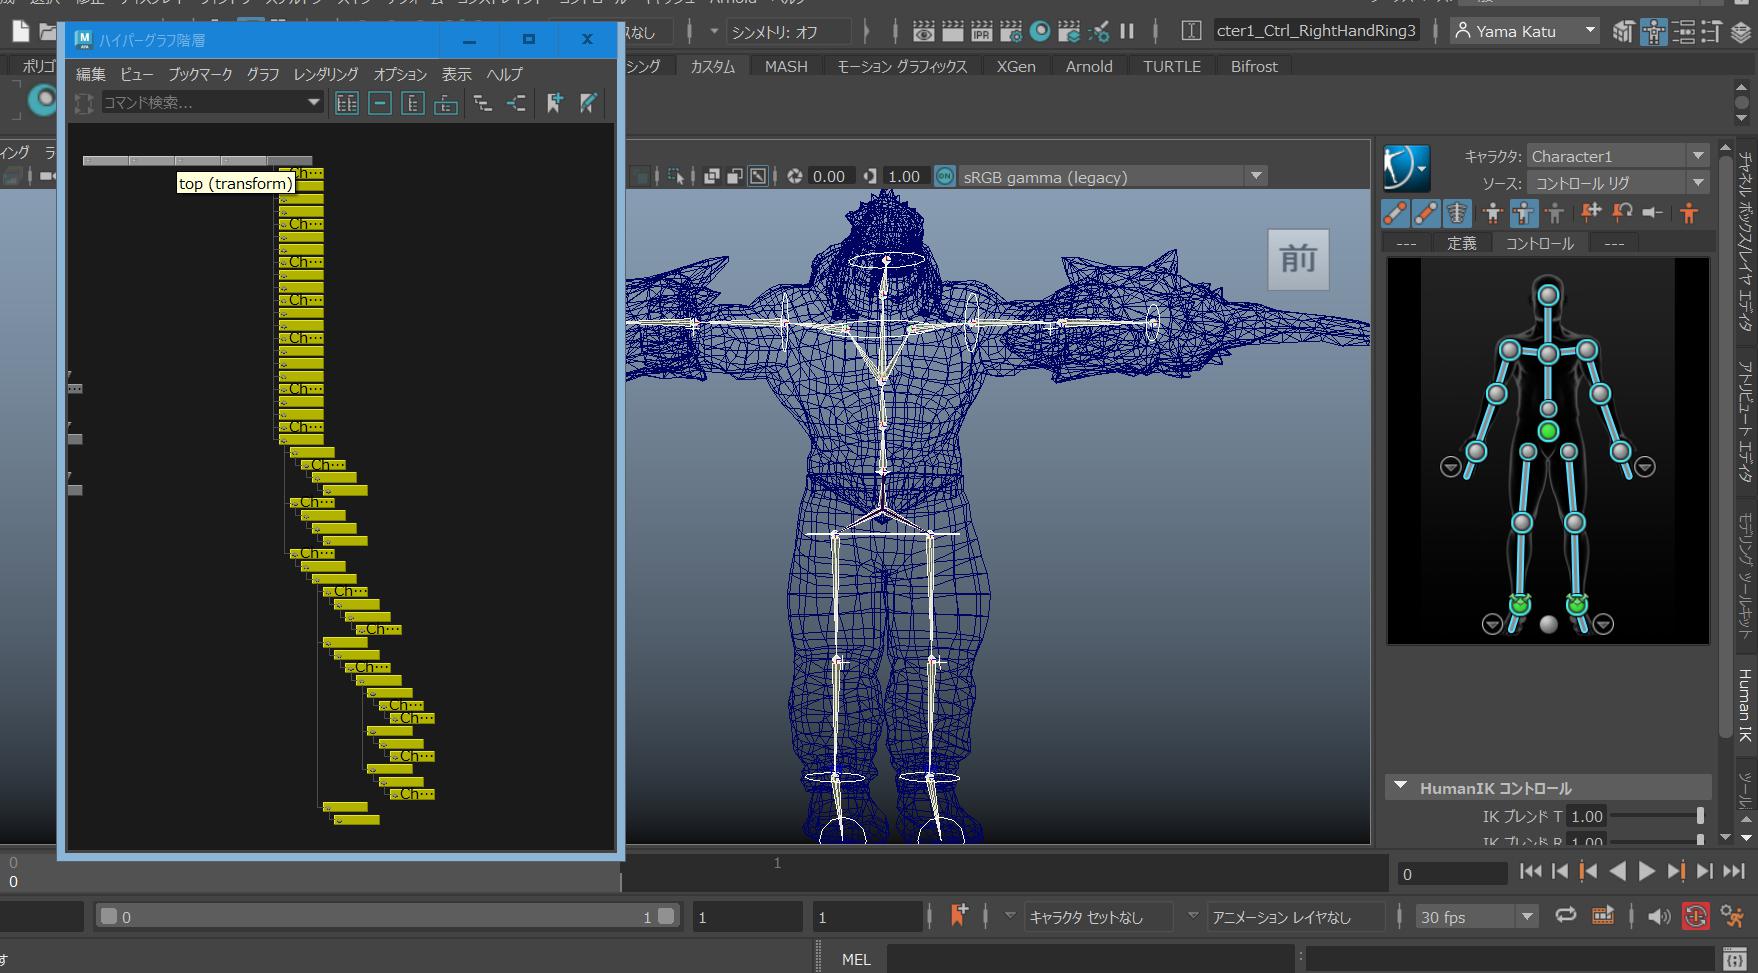The height and width of the screenshot is (973, 1758).
Task: Switch Hypergraph to input/output connections icon
Action: click(x=516, y=103)
